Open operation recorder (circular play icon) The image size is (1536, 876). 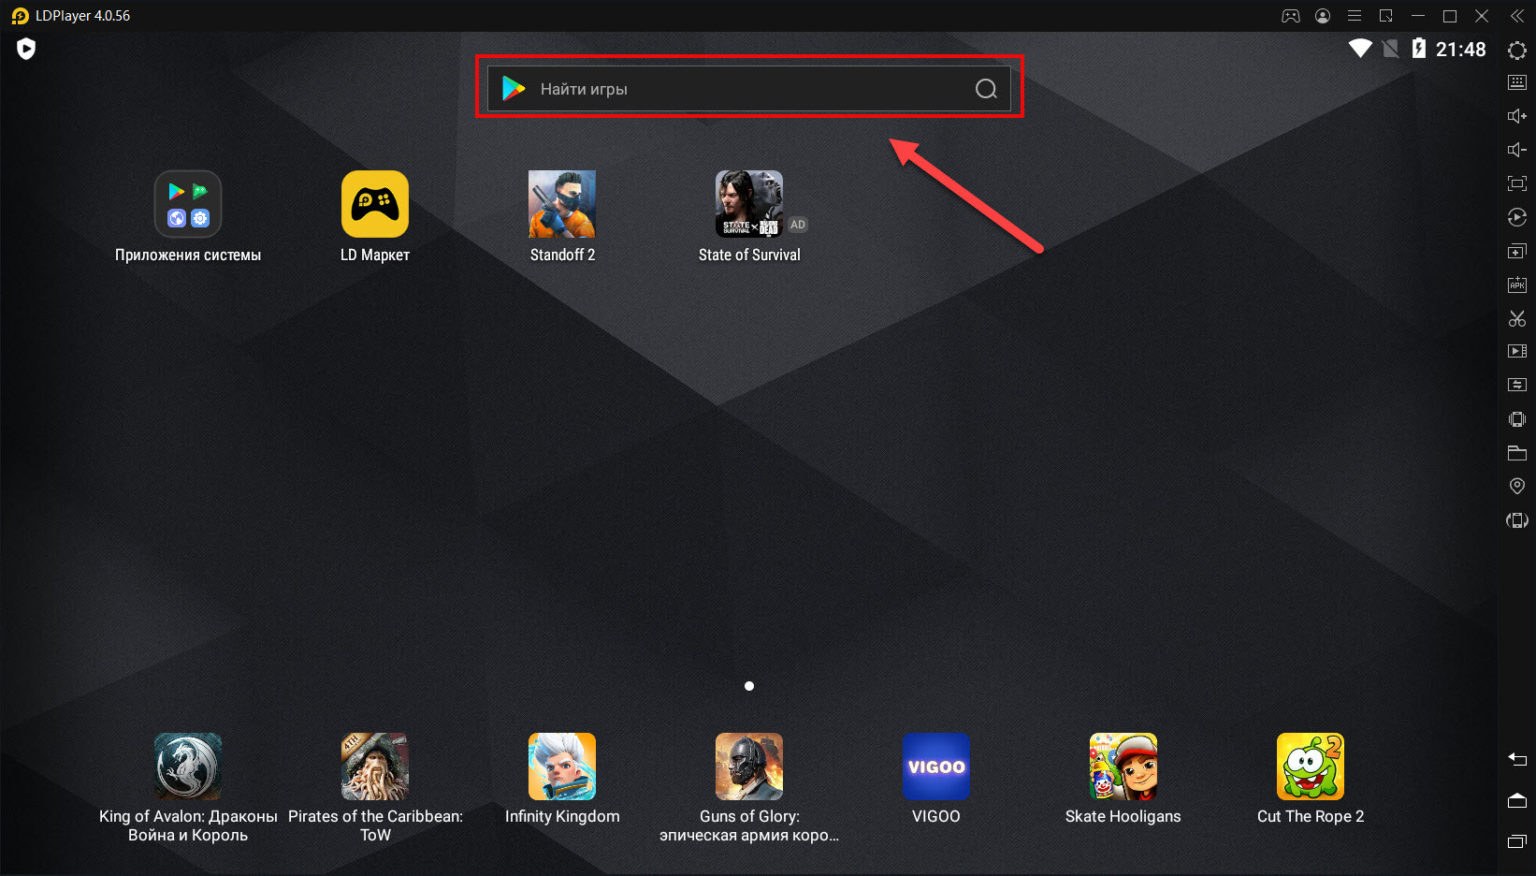(1517, 217)
